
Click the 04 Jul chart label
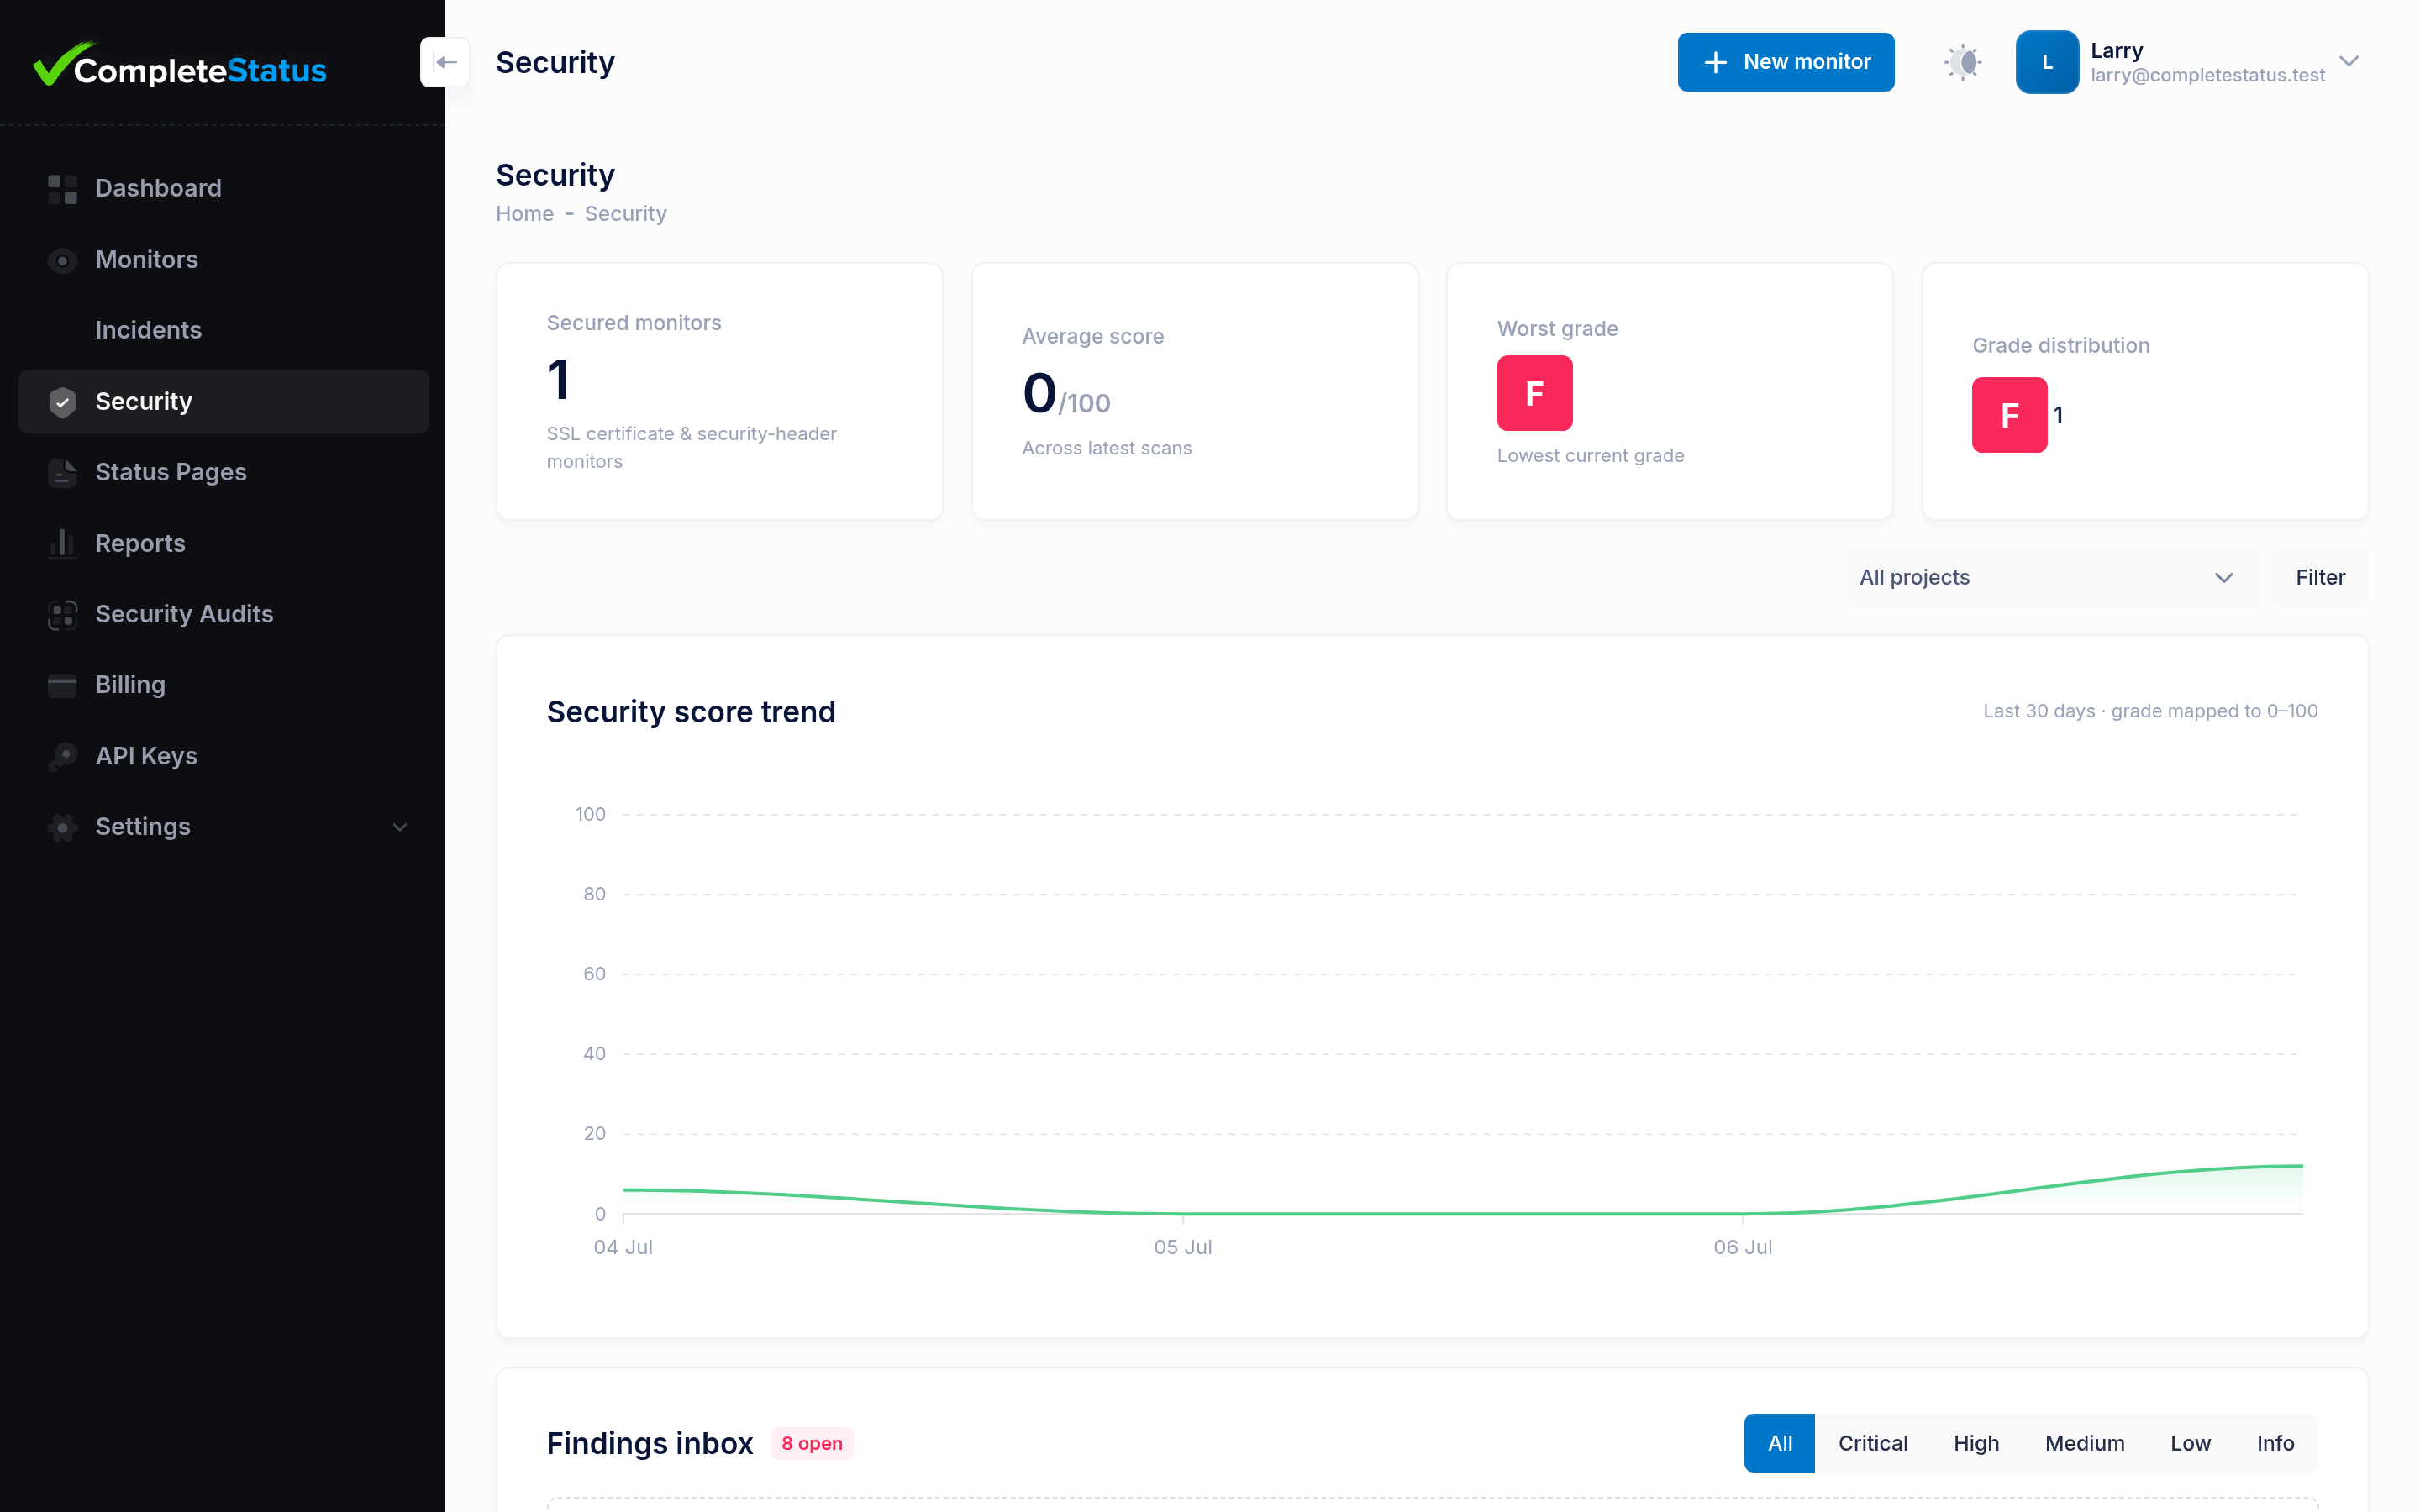point(623,1247)
